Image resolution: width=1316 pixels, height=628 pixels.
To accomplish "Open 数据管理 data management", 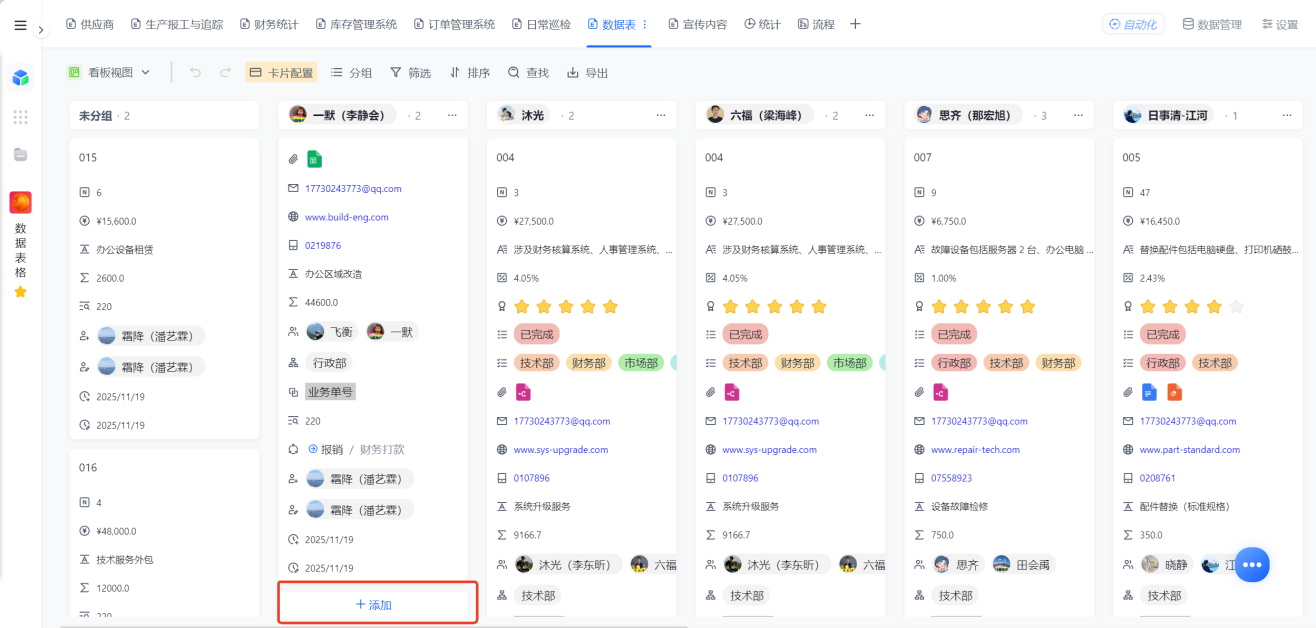I will click(1212, 24).
